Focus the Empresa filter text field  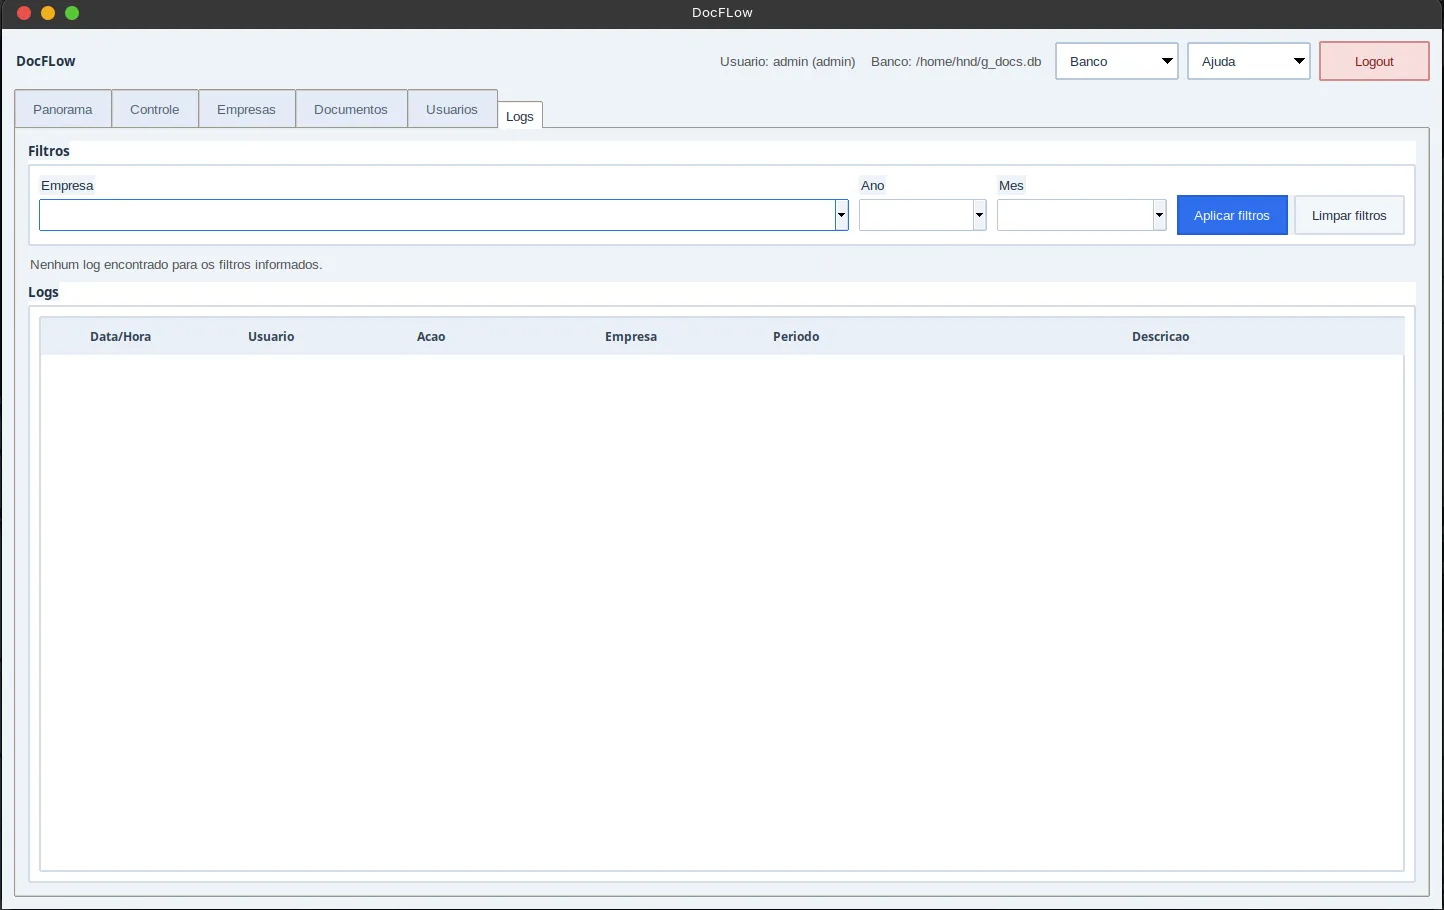coord(437,215)
